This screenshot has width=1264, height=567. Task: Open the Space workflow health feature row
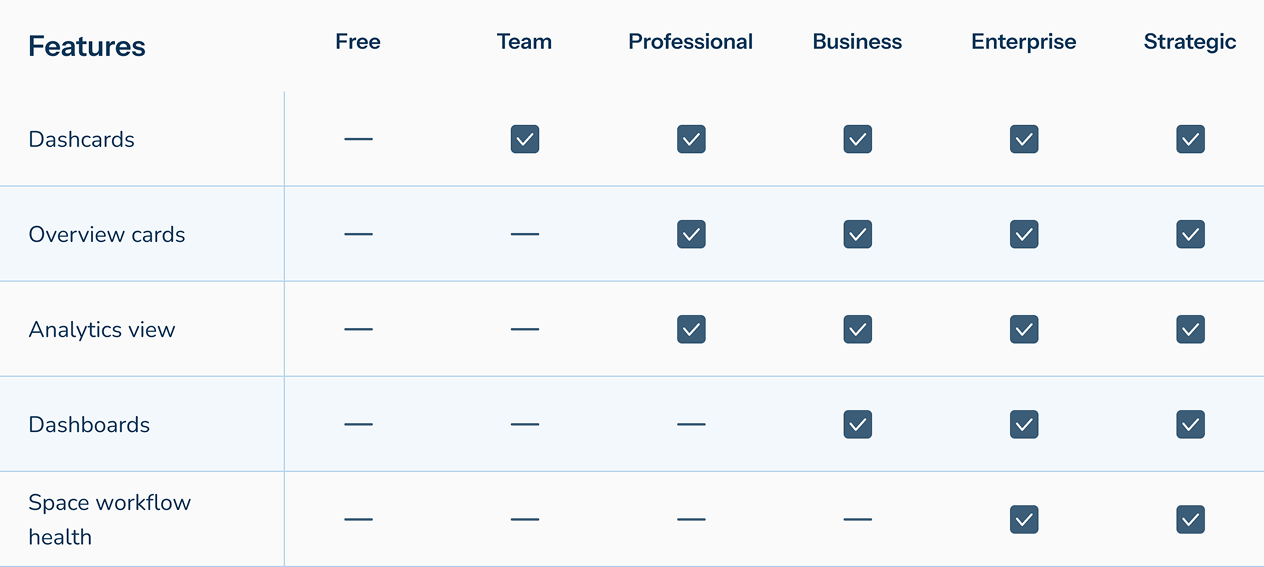(x=632, y=519)
